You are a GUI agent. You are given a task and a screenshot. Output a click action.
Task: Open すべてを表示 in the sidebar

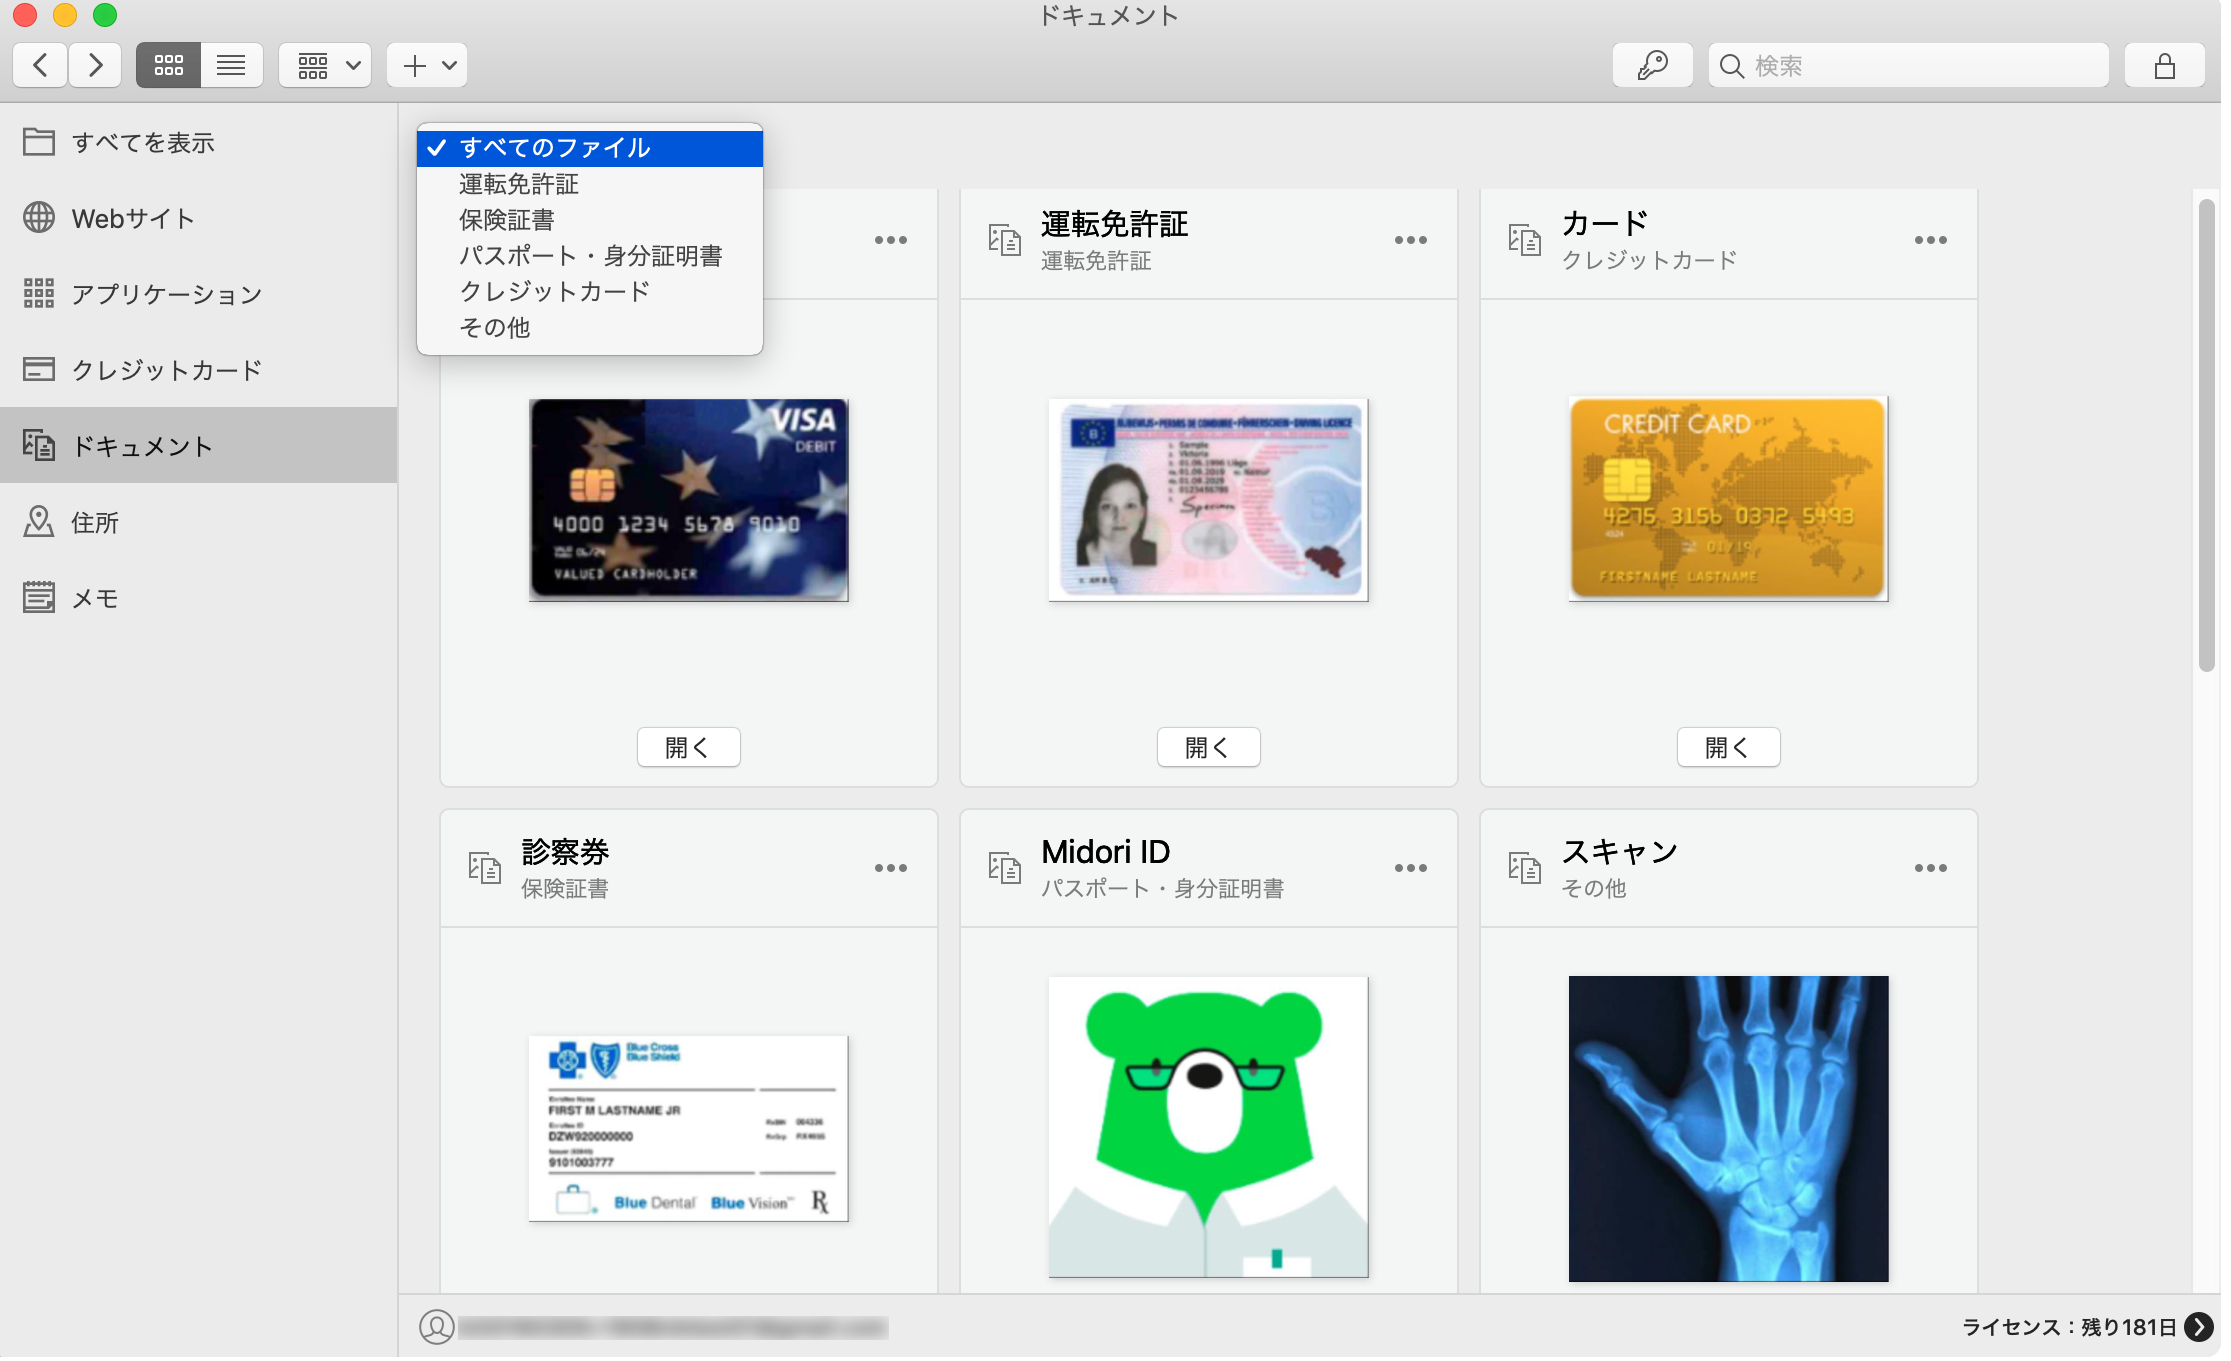(x=198, y=143)
